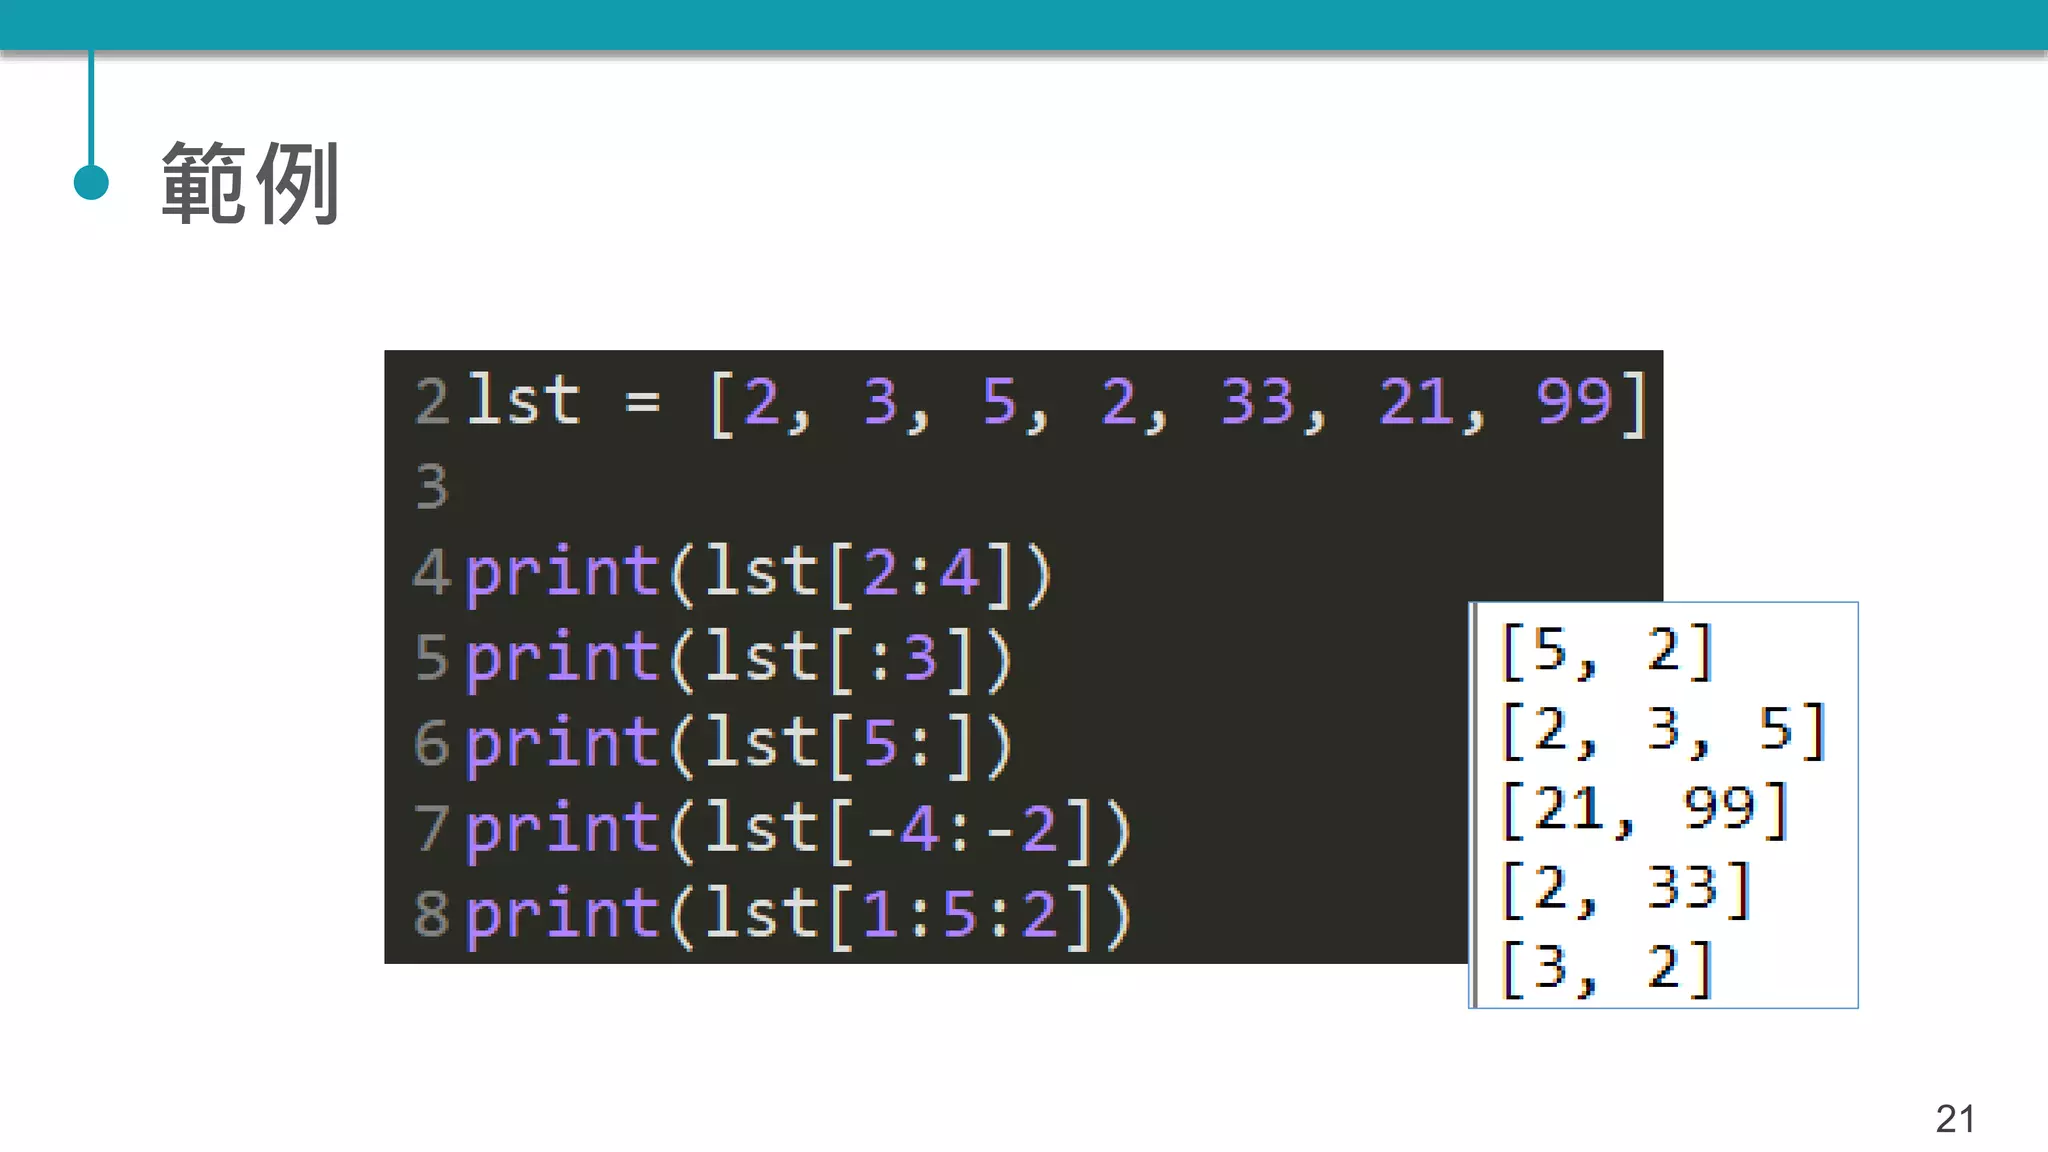Click the empty line number 3
This screenshot has height=1152, width=2048.
tap(432, 488)
